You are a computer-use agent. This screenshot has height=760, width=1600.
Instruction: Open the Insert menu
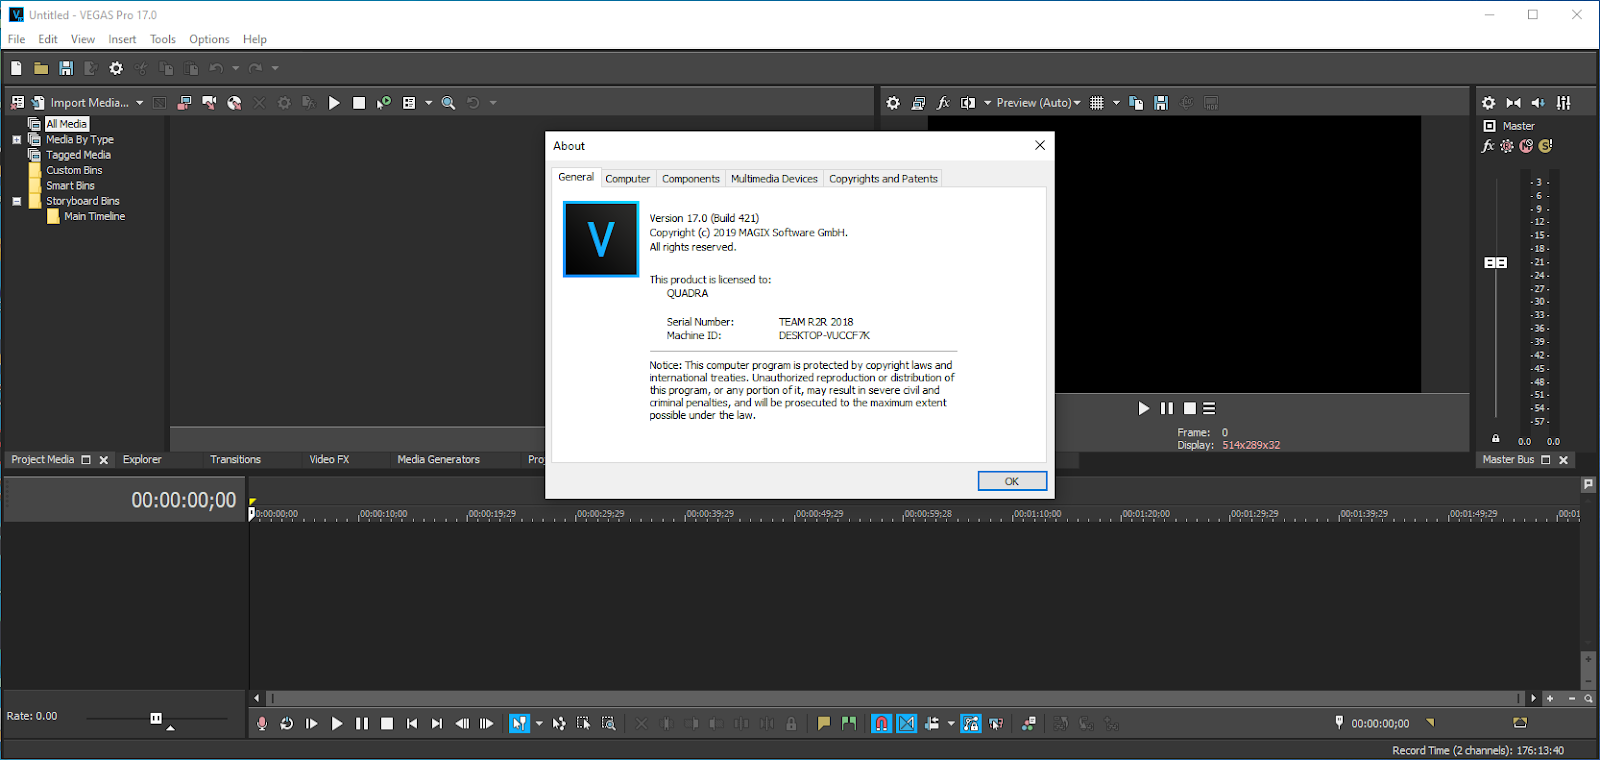[x=122, y=40]
